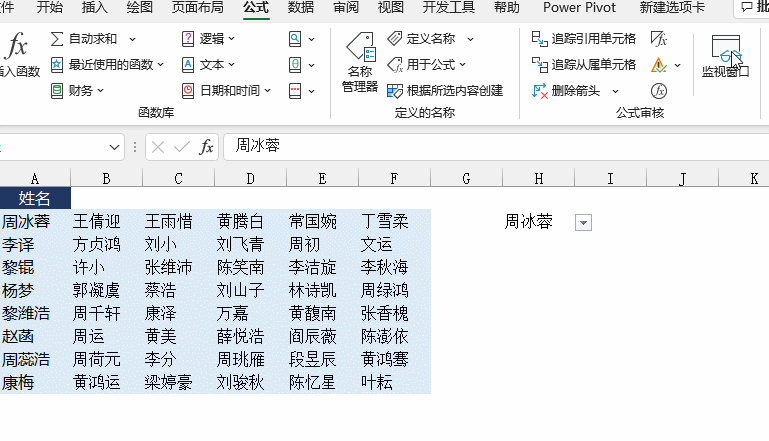Click the Define Name tag icon

coord(395,38)
